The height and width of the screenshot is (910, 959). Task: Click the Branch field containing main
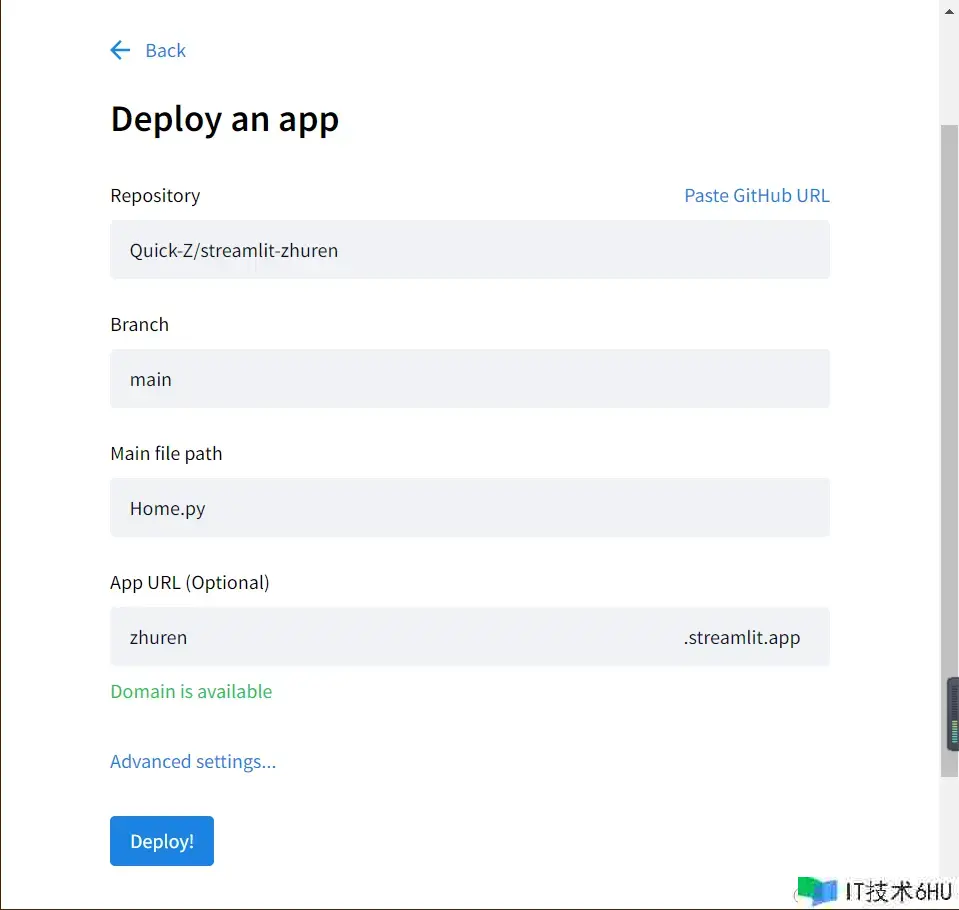point(469,379)
